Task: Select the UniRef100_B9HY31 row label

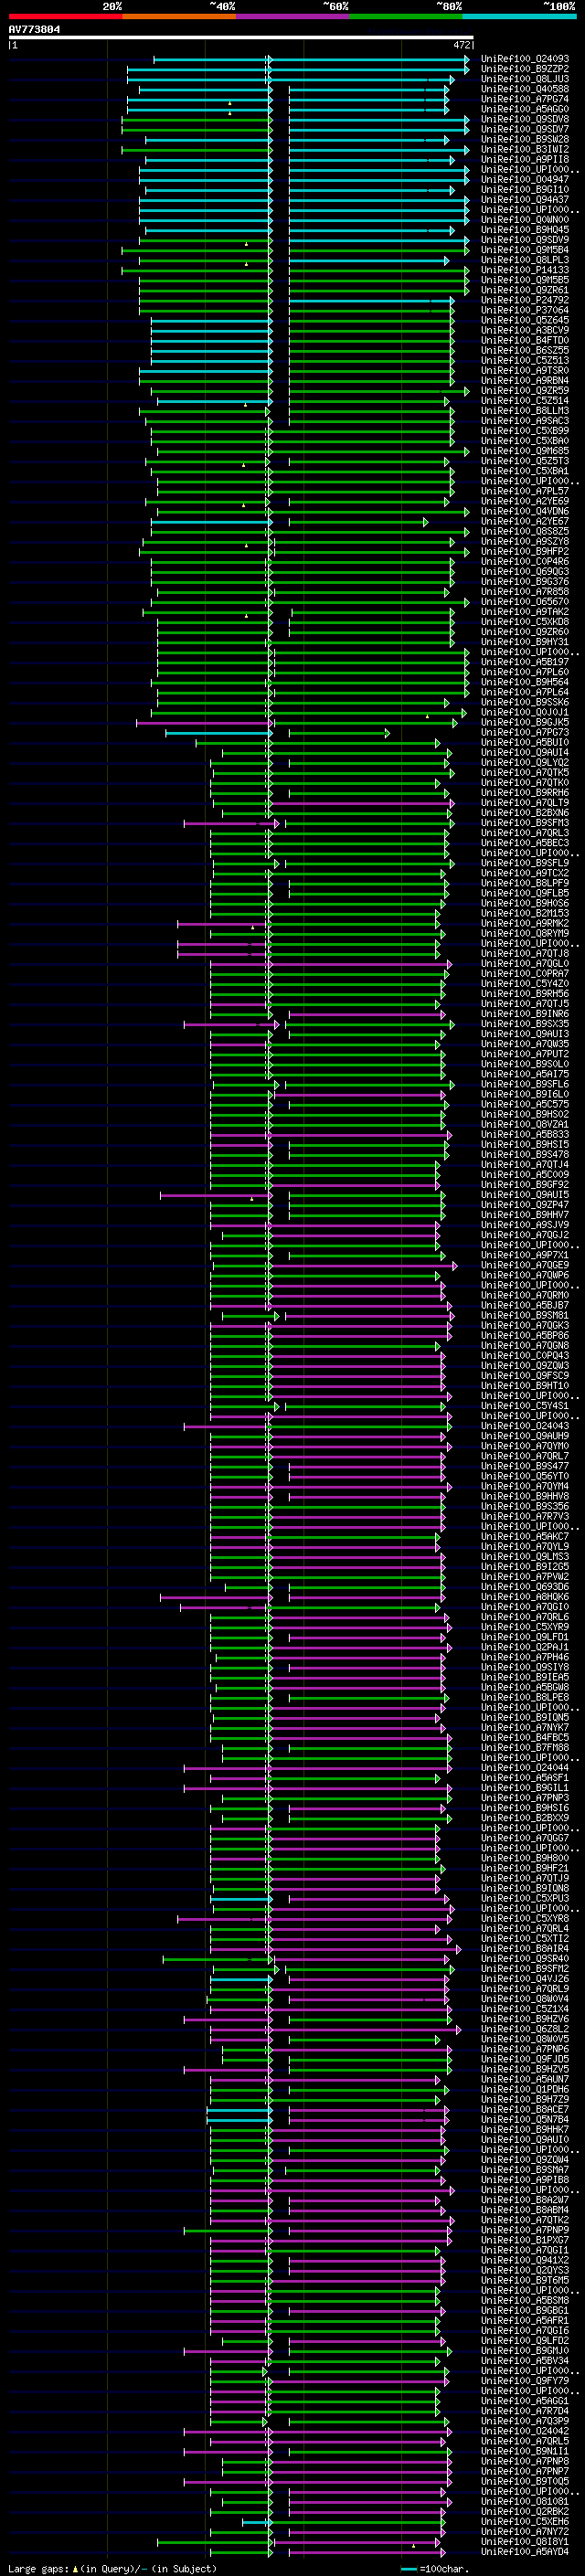Action: click(525, 642)
